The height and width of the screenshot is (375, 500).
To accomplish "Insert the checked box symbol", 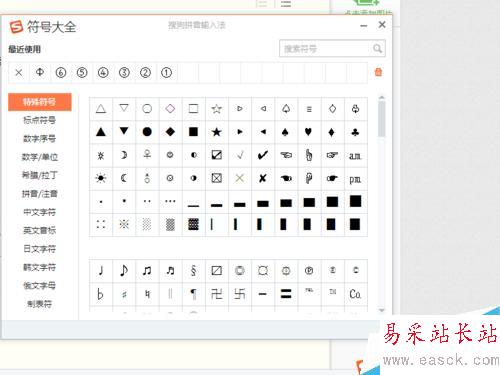I will [x=217, y=155].
